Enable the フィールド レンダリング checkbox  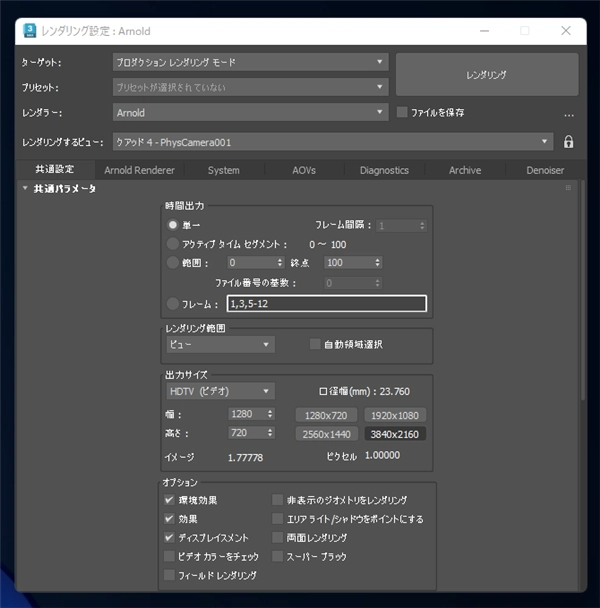click(169, 575)
